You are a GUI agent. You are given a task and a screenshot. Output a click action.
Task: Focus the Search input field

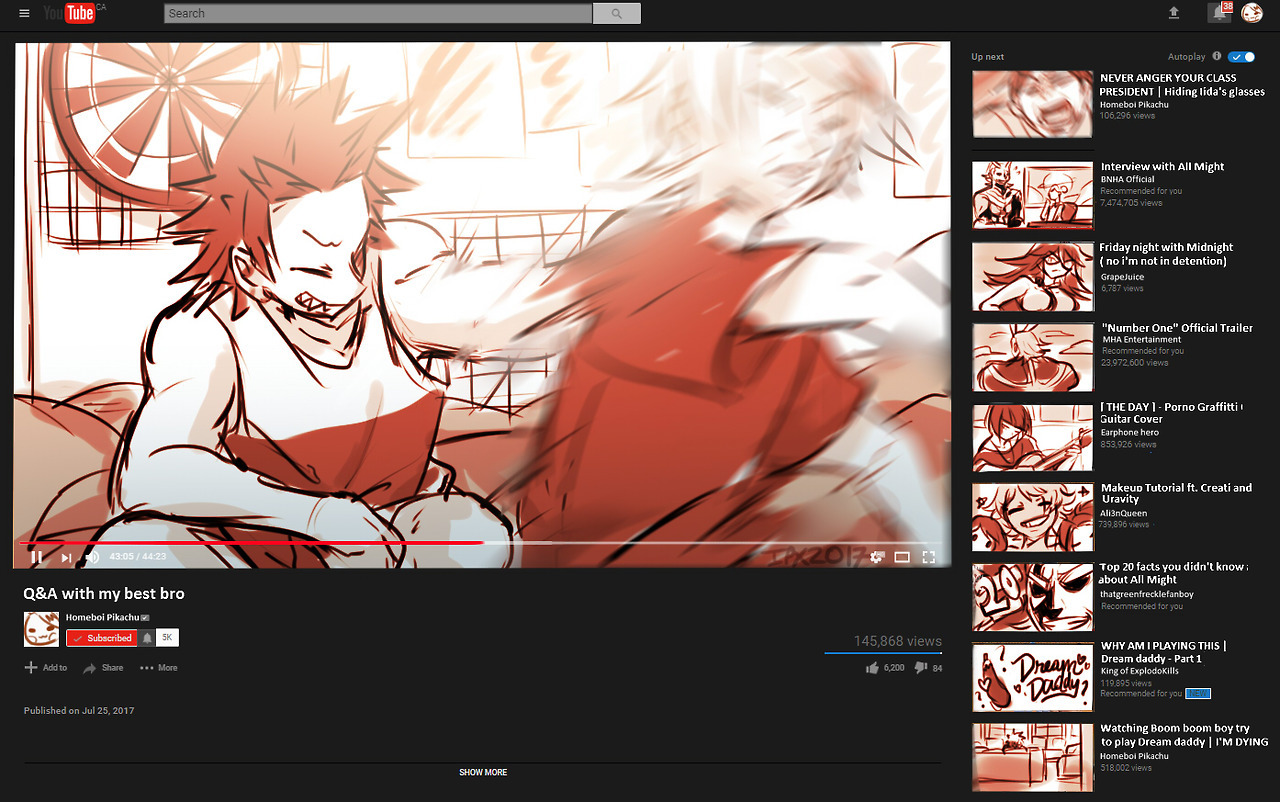click(378, 13)
